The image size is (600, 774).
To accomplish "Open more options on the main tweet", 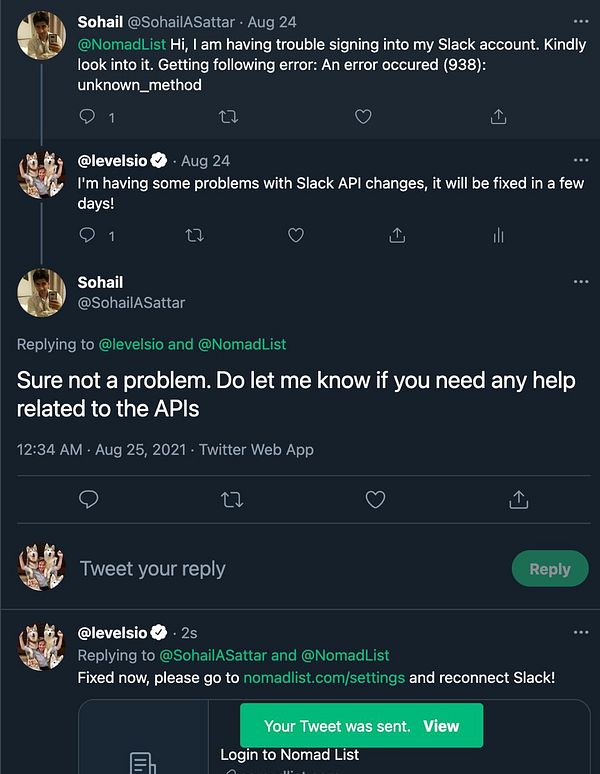I will click(x=581, y=282).
